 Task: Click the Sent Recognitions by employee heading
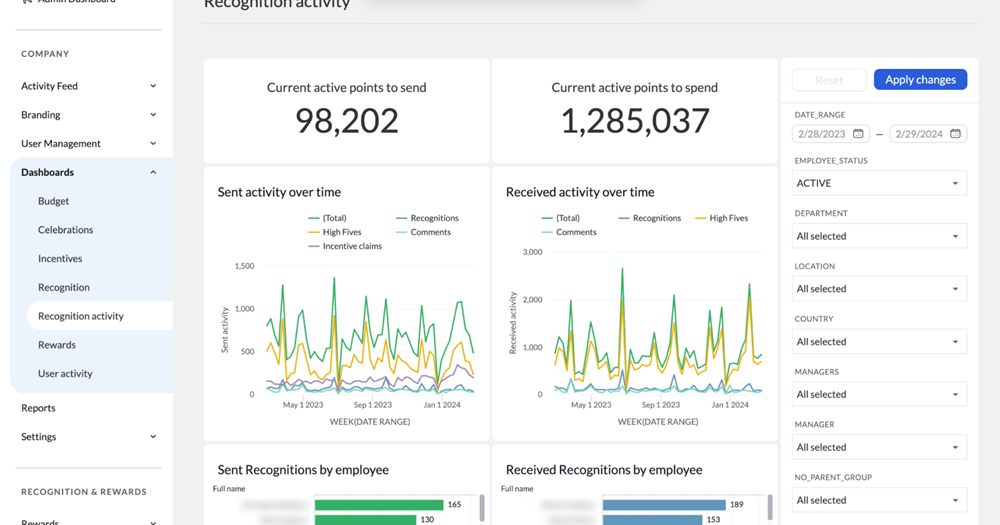303,470
